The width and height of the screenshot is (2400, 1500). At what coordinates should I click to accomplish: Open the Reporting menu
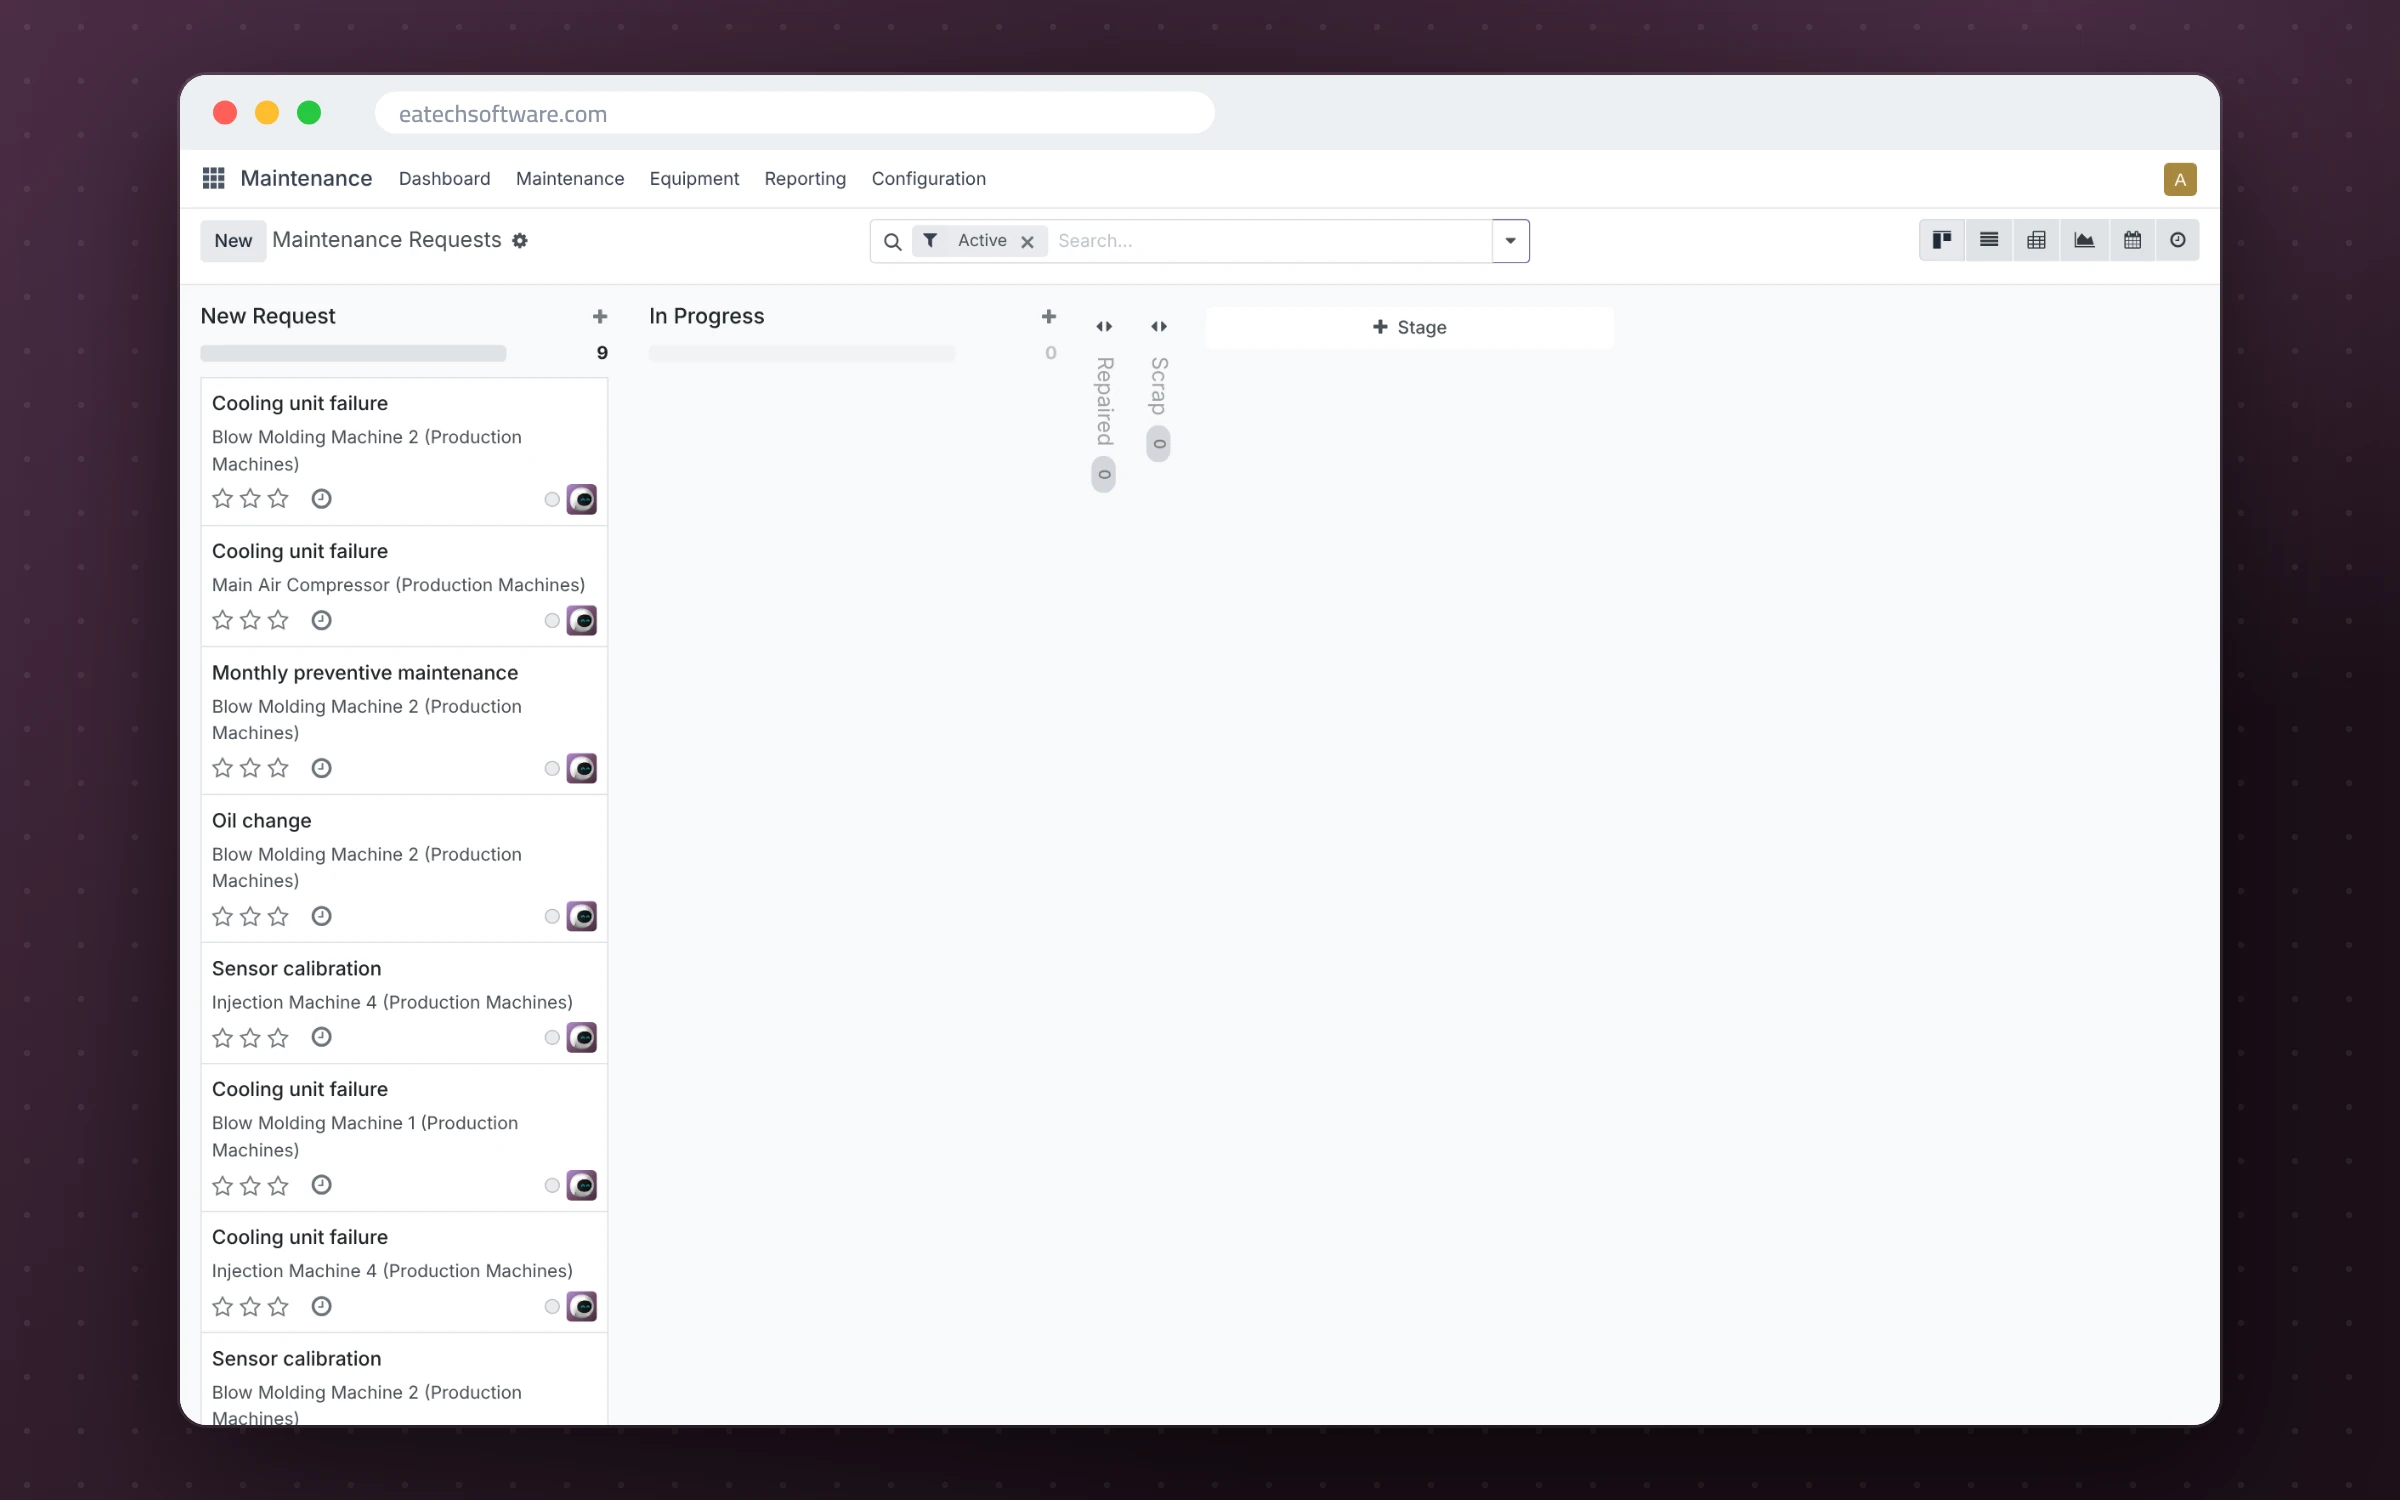[x=805, y=178]
